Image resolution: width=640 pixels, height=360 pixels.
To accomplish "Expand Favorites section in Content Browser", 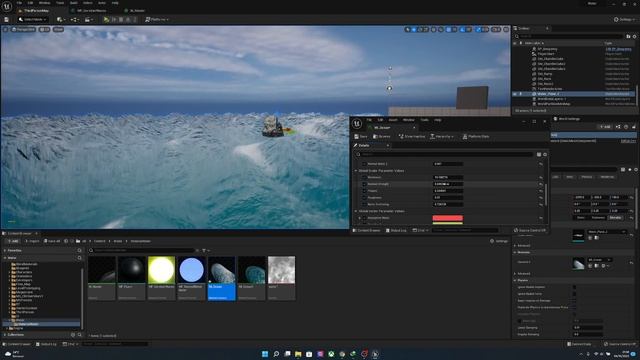I will [x=5, y=250].
